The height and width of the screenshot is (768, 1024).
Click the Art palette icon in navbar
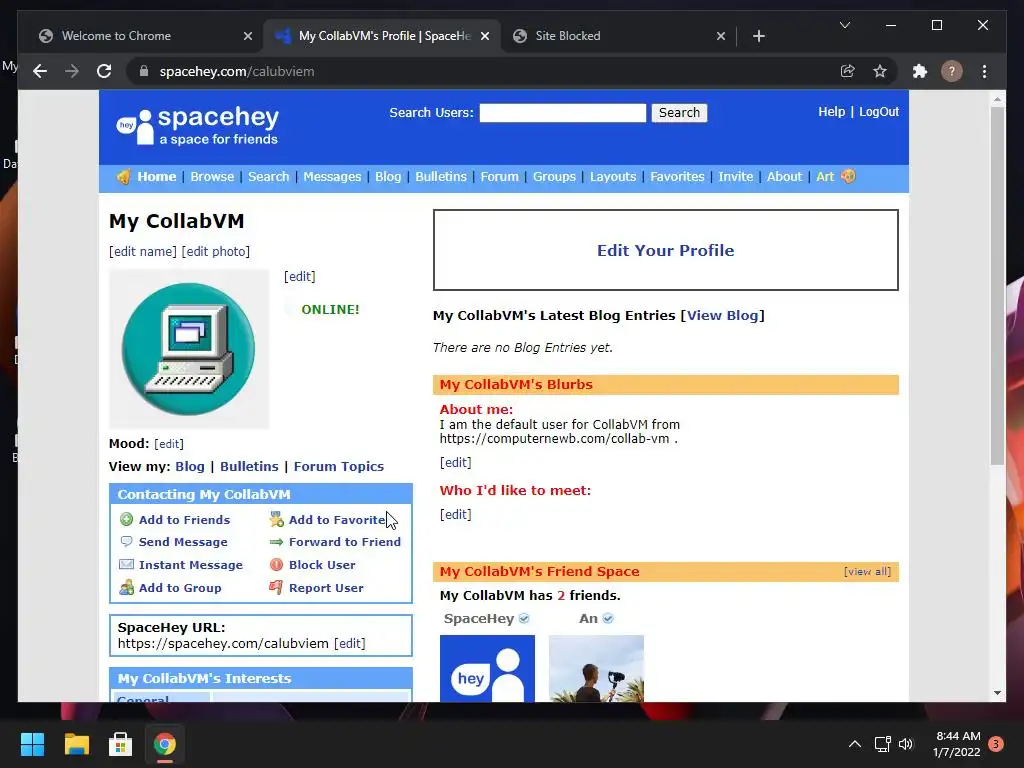tap(848, 176)
